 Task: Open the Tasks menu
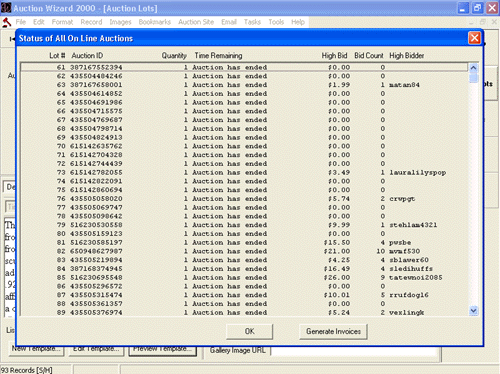click(x=252, y=22)
